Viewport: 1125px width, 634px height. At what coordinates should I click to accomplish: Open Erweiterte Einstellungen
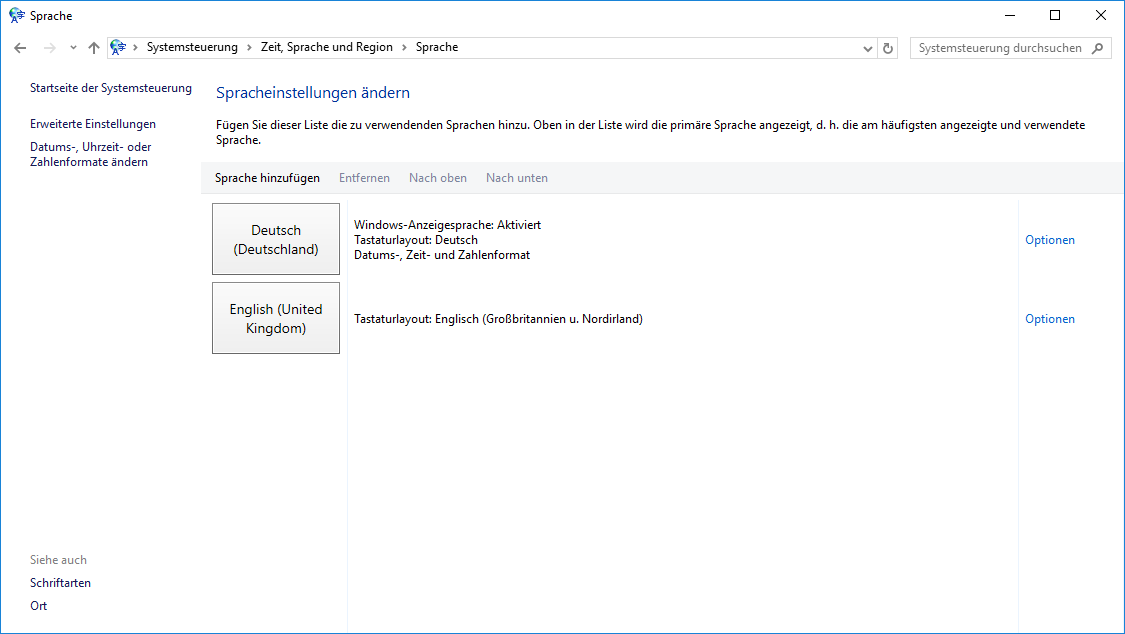point(93,124)
